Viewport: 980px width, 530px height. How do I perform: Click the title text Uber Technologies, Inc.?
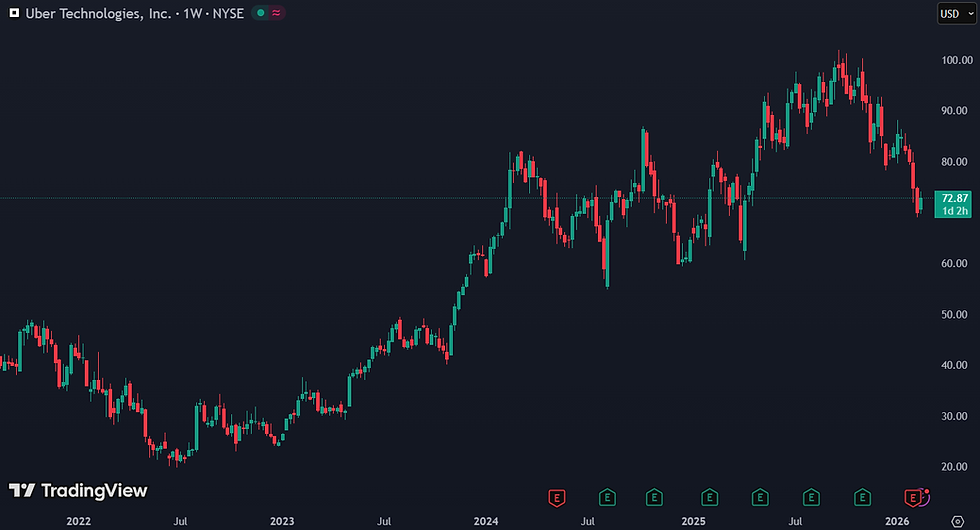point(98,13)
